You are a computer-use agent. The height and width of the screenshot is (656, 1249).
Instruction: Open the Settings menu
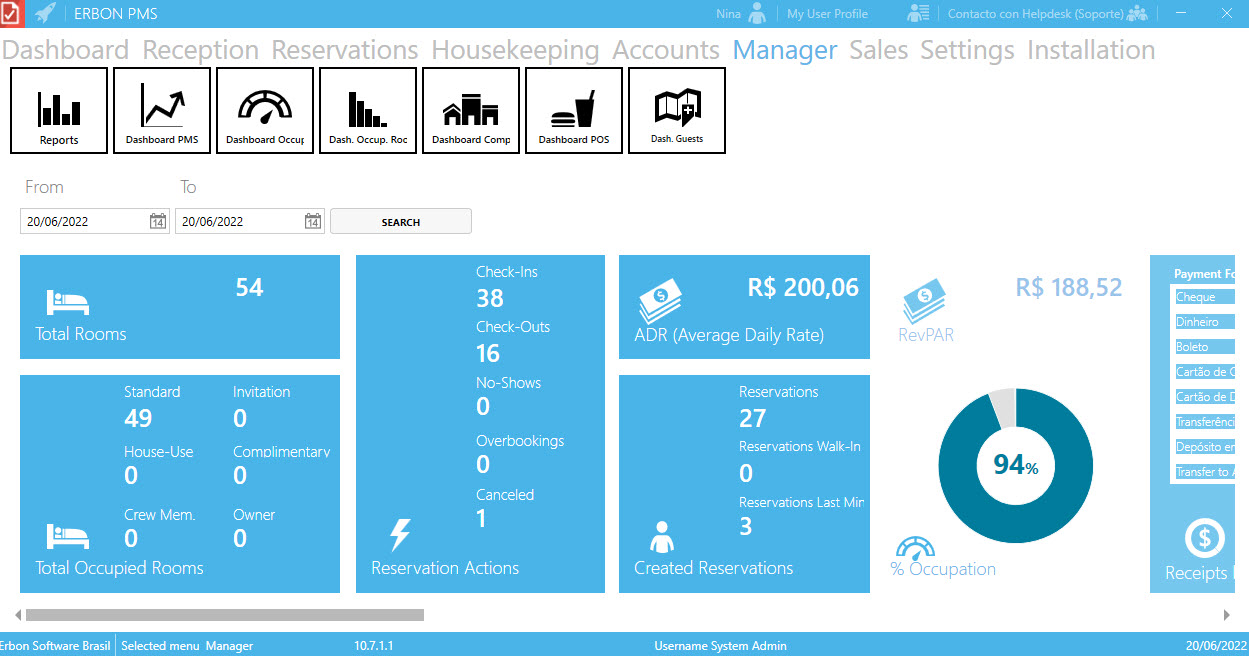(967, 50)
